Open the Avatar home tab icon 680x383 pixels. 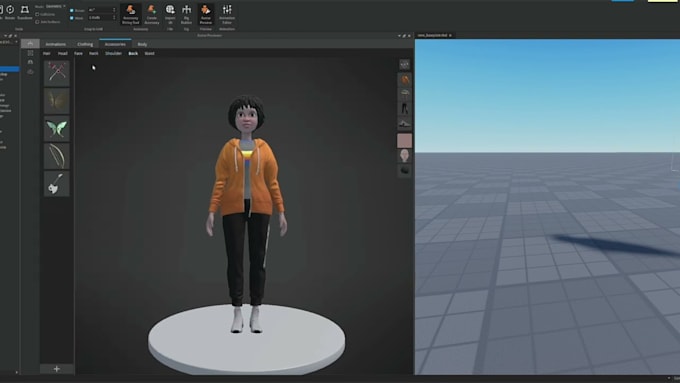[x=30, y=44]
